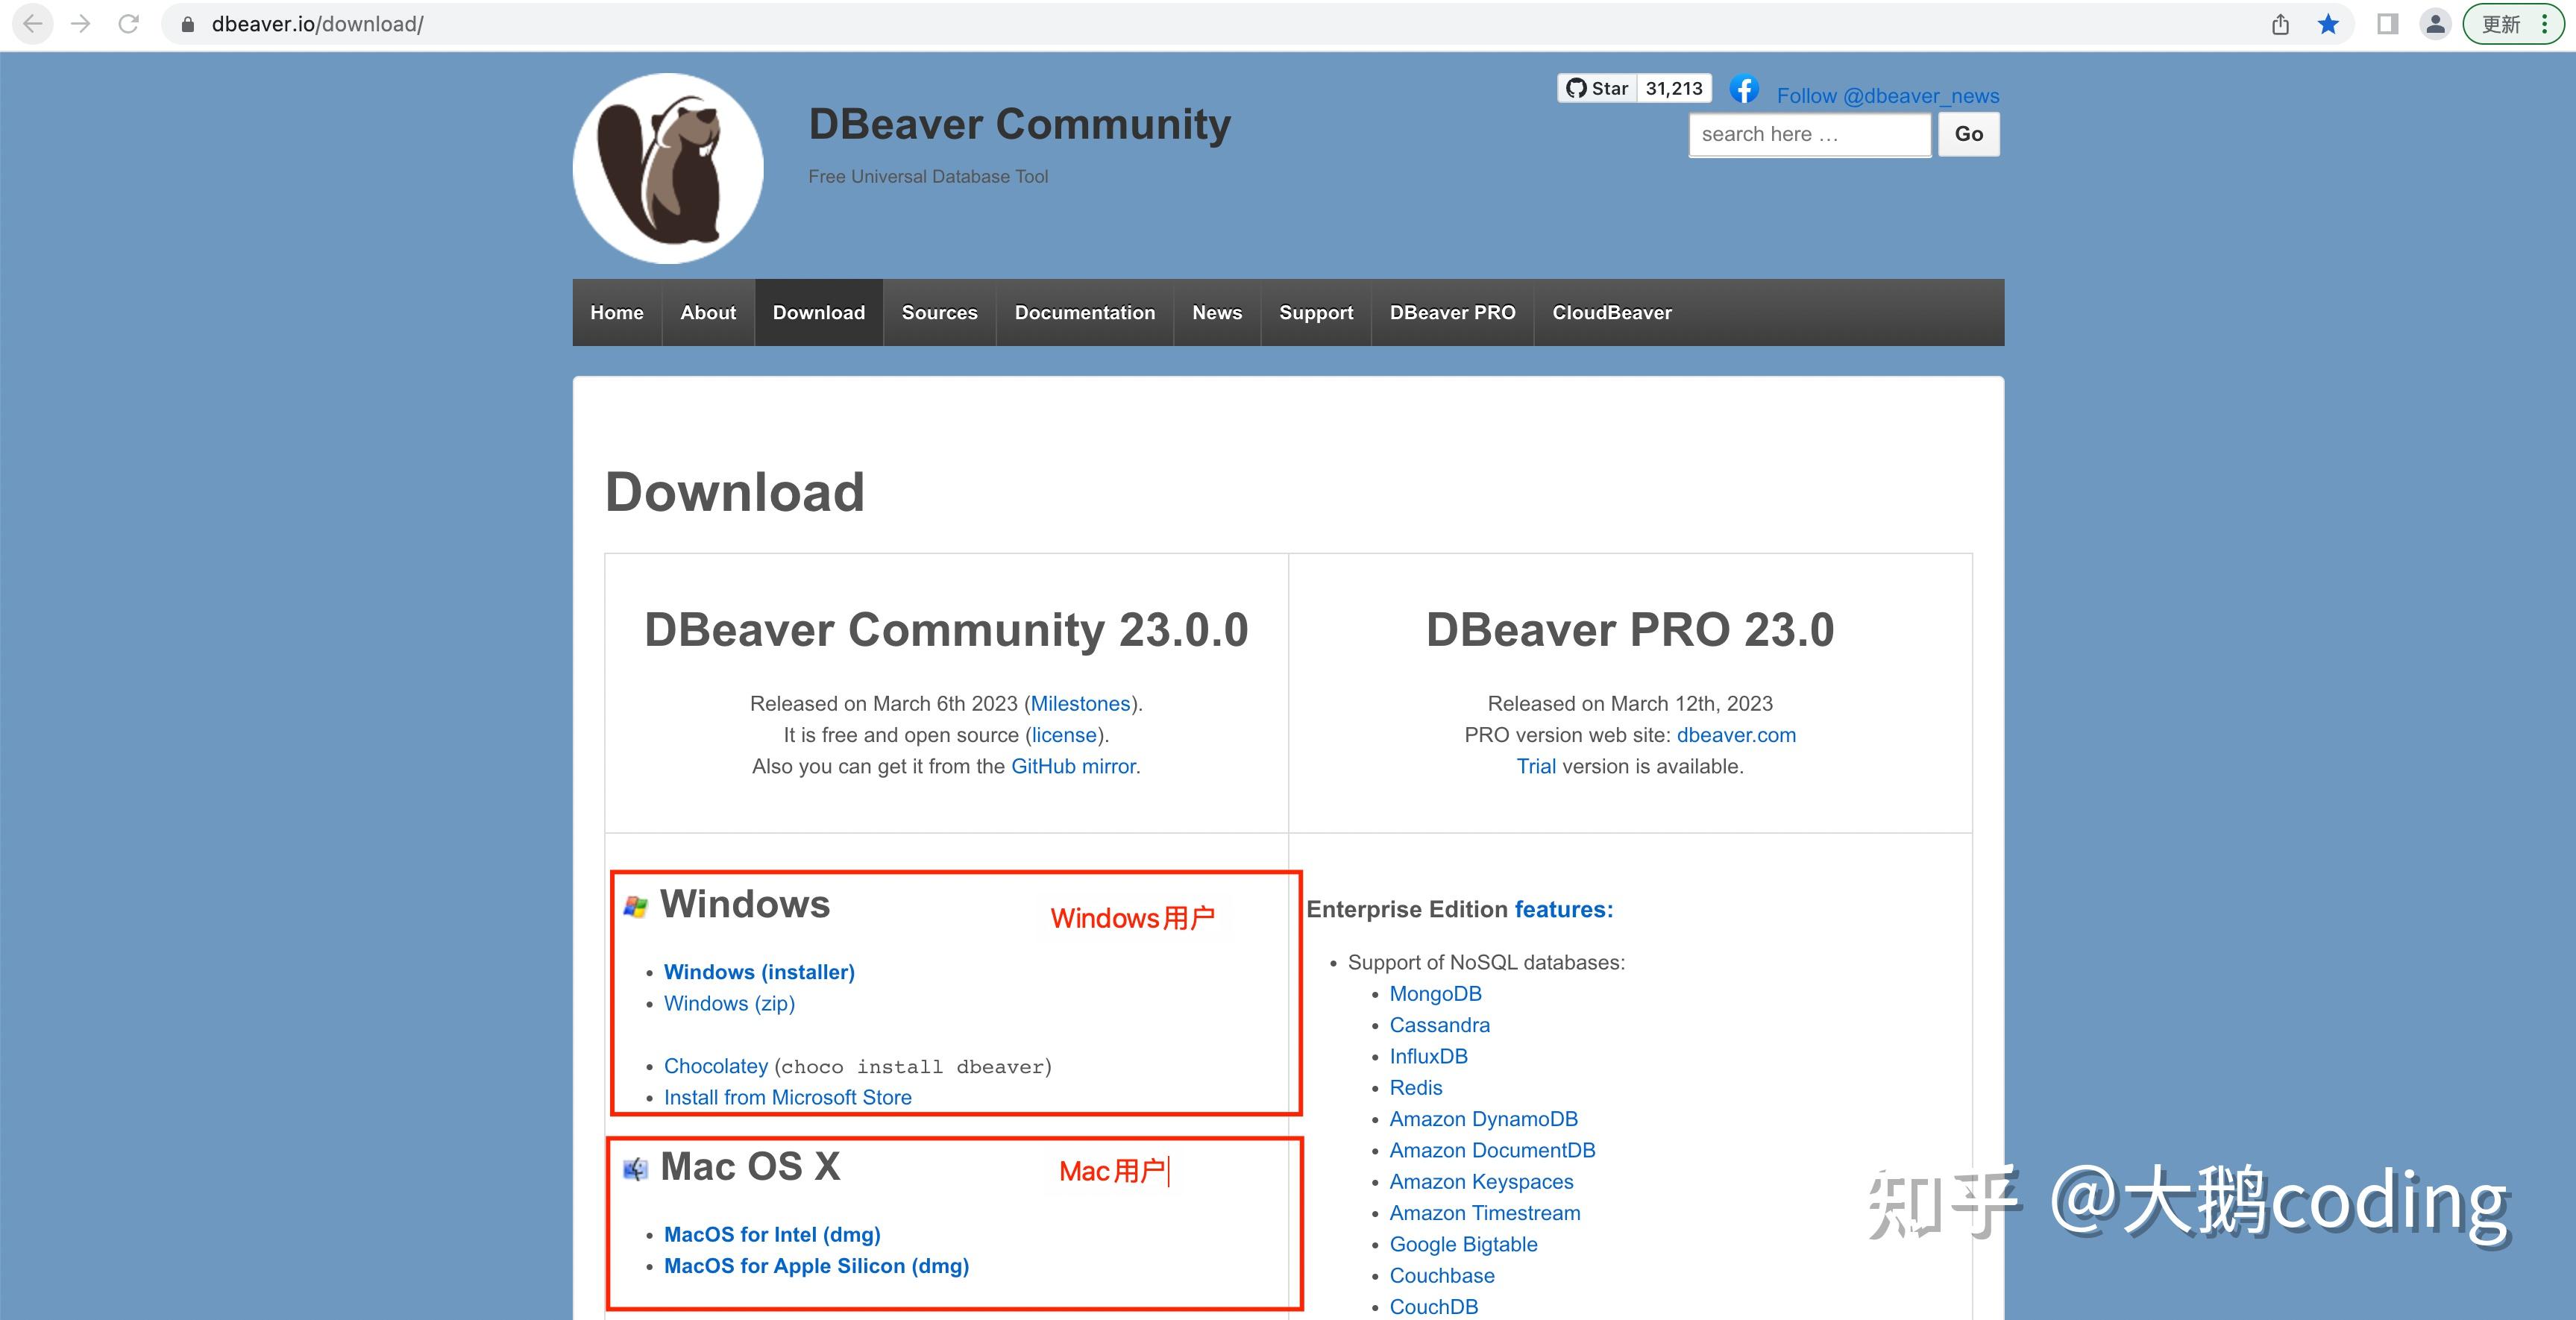Click the GitHub Star button
The width and height of the screenshot is (2576, 1320).
(x=1598, y=88)
